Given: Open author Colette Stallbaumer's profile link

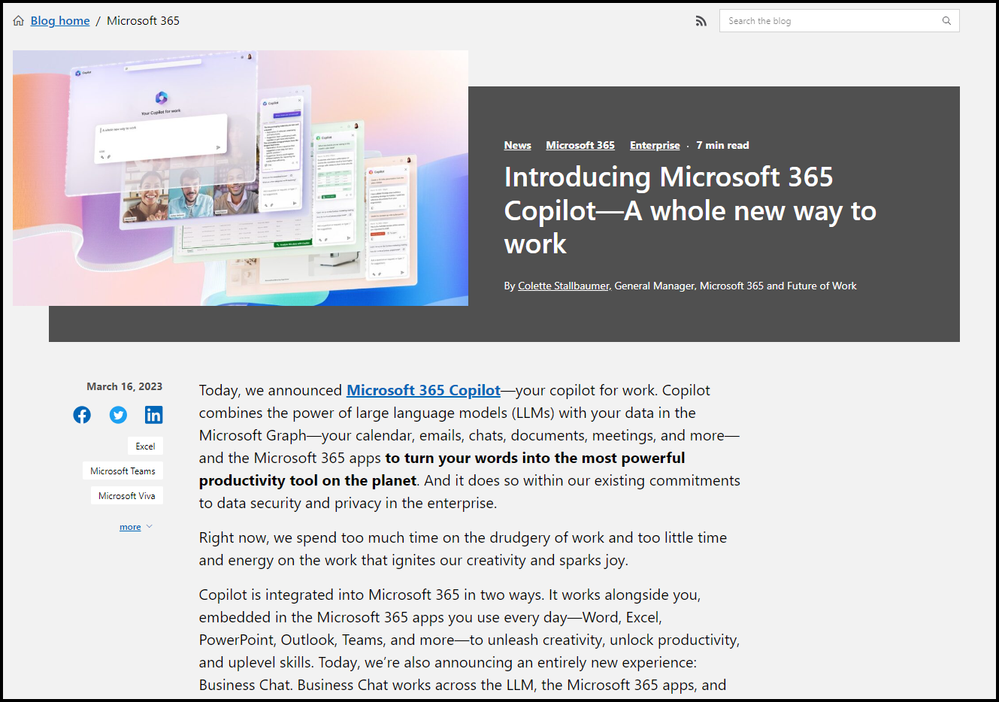Looking at the screenshot, I should click(563, 286).
